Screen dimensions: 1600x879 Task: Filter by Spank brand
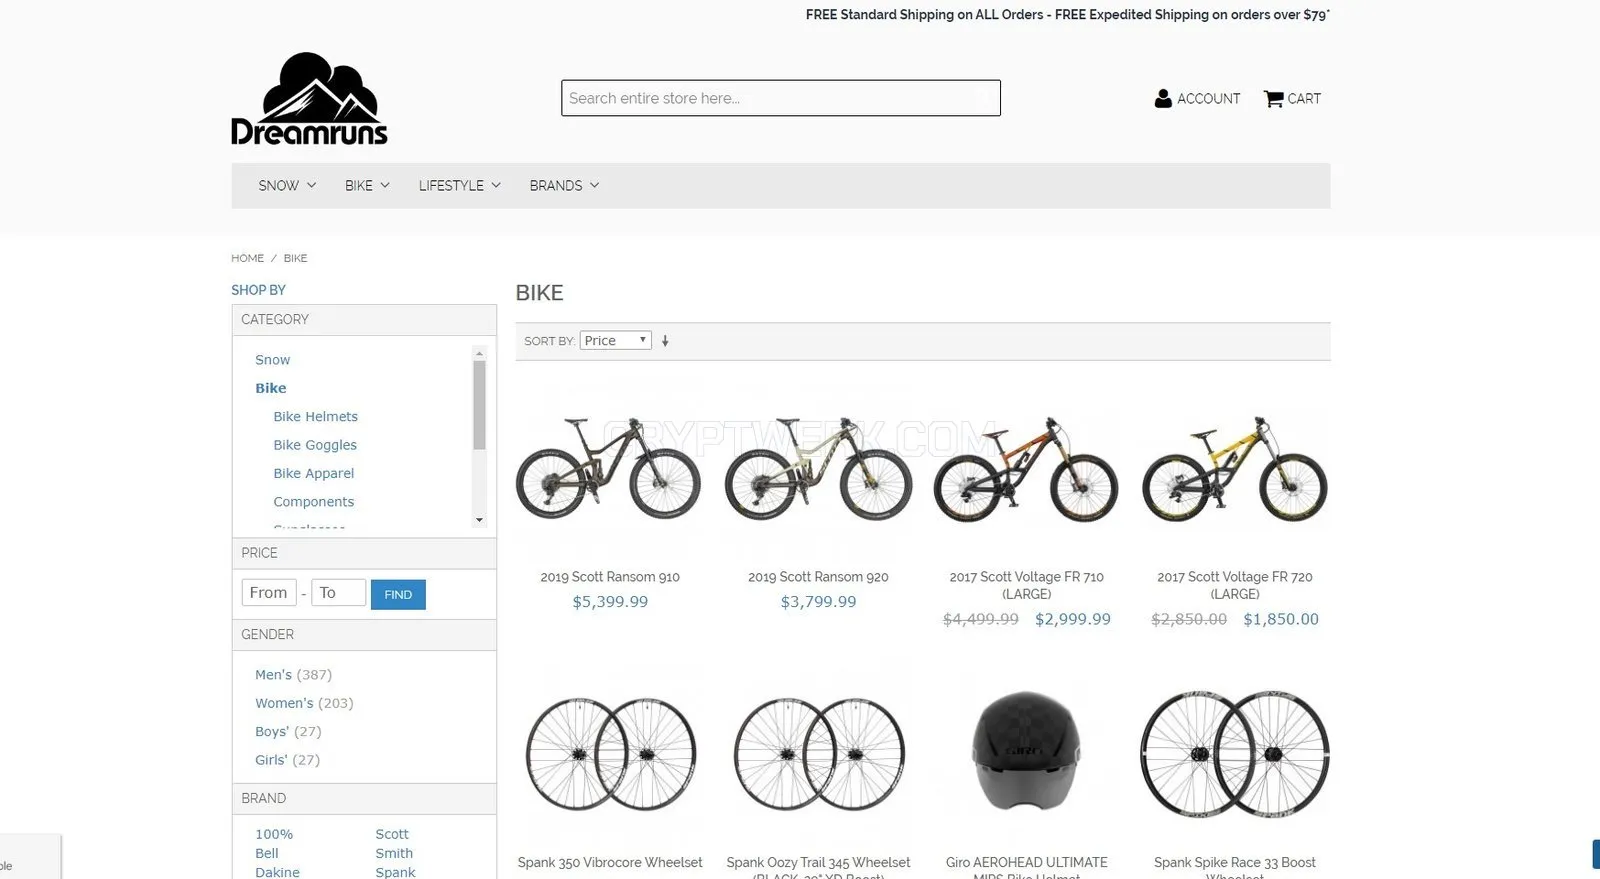[x=395, y=872]
